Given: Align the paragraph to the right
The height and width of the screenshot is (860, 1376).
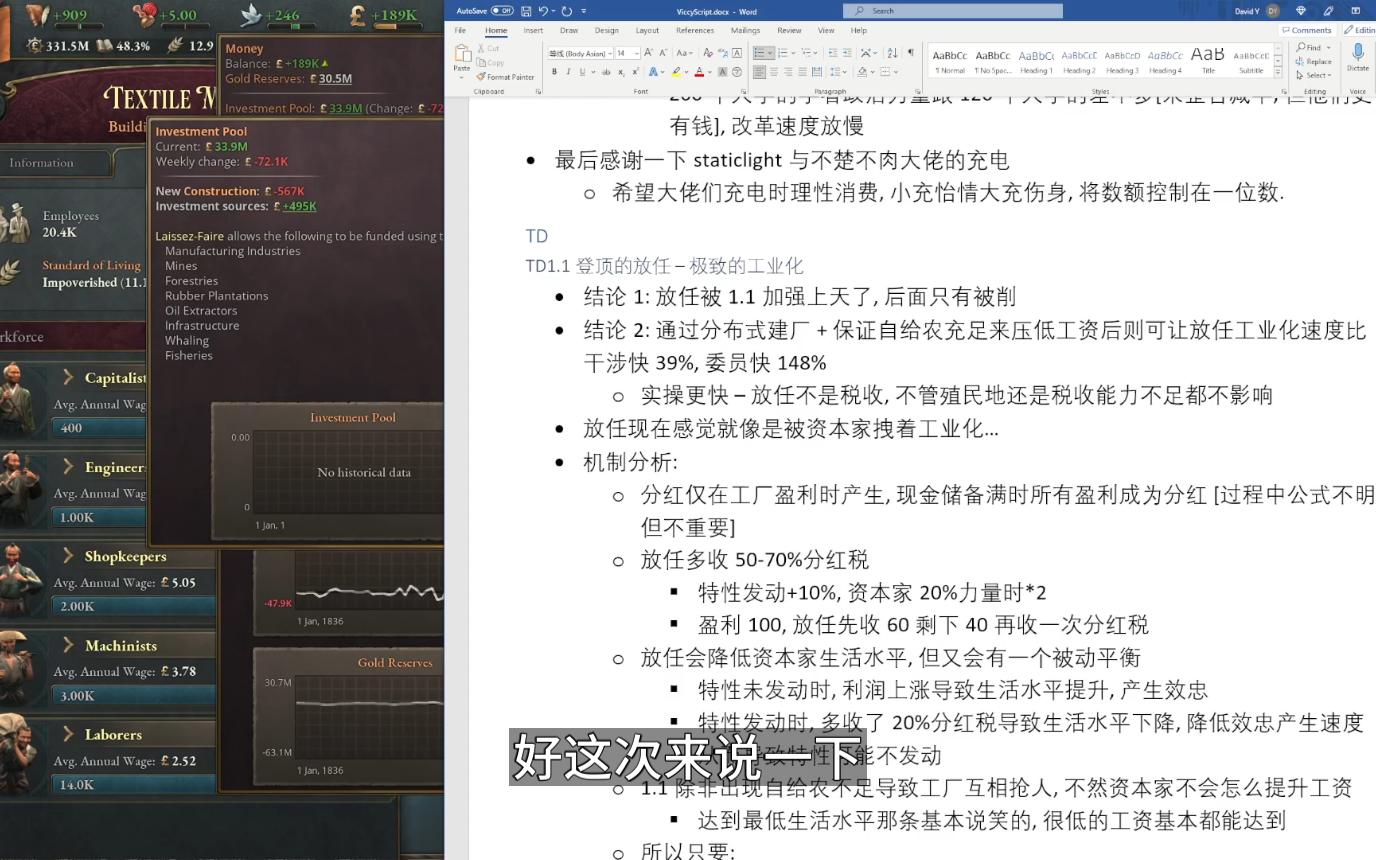Looking at the screenshot, I should [x=788, y=72].
